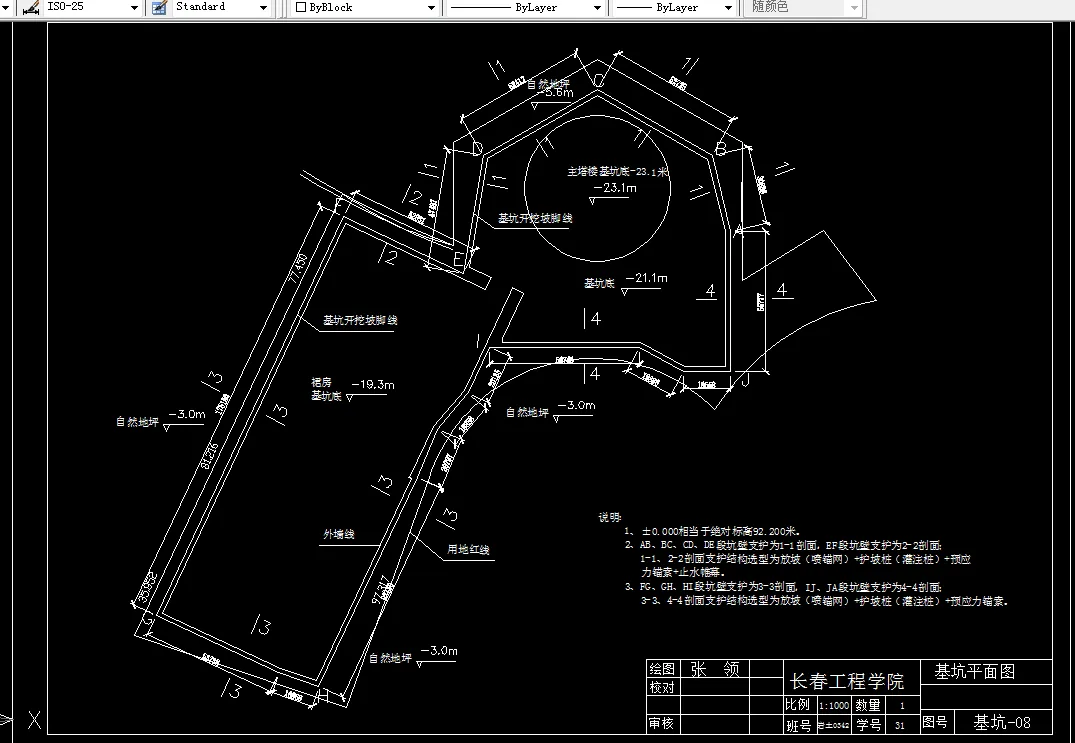Screen dimensions: 1075x743
Task: Click the text style icon beside Standard
Action: tap(157, 8)
